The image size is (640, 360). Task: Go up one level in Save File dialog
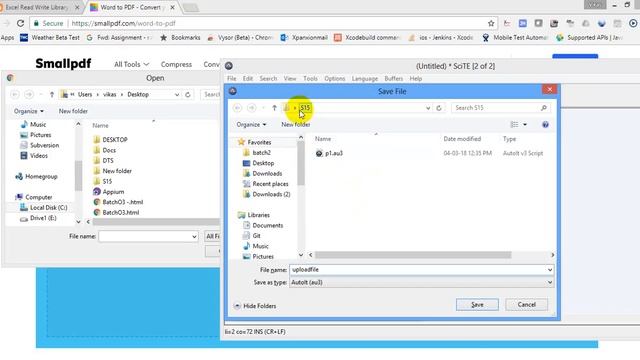(274, 108)
